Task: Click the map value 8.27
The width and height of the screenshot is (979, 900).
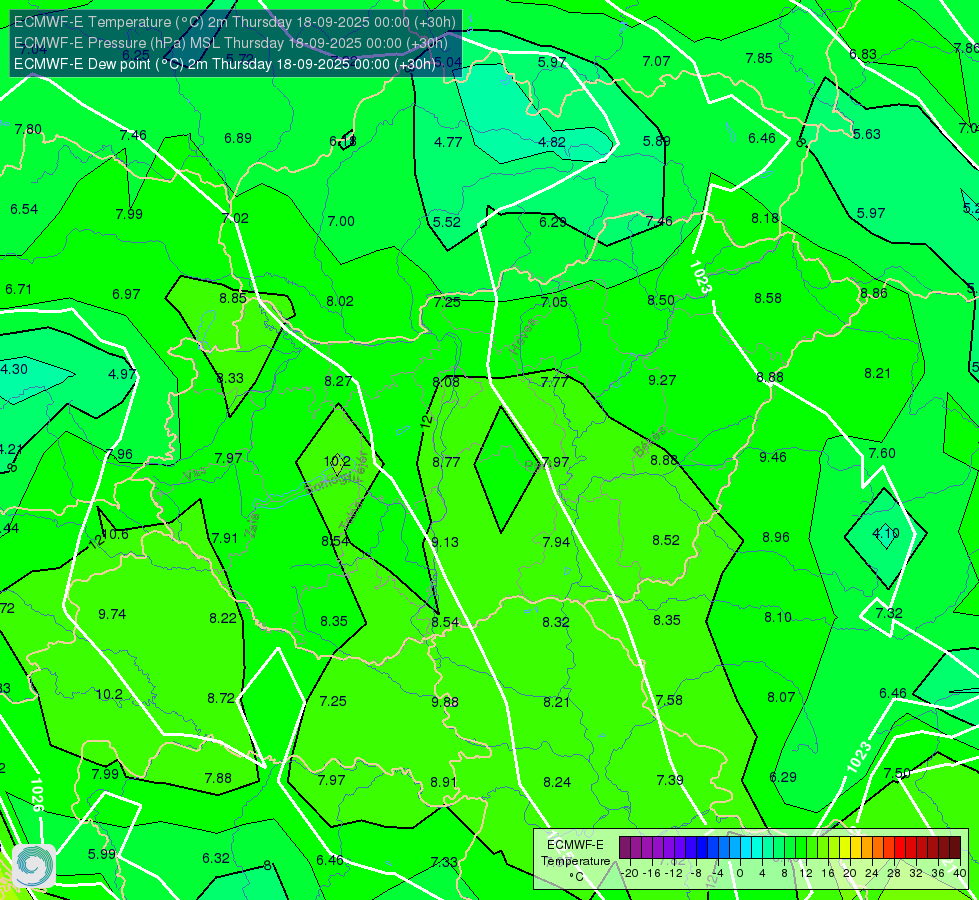Action: pyautogui.click(x=338, y=381)
